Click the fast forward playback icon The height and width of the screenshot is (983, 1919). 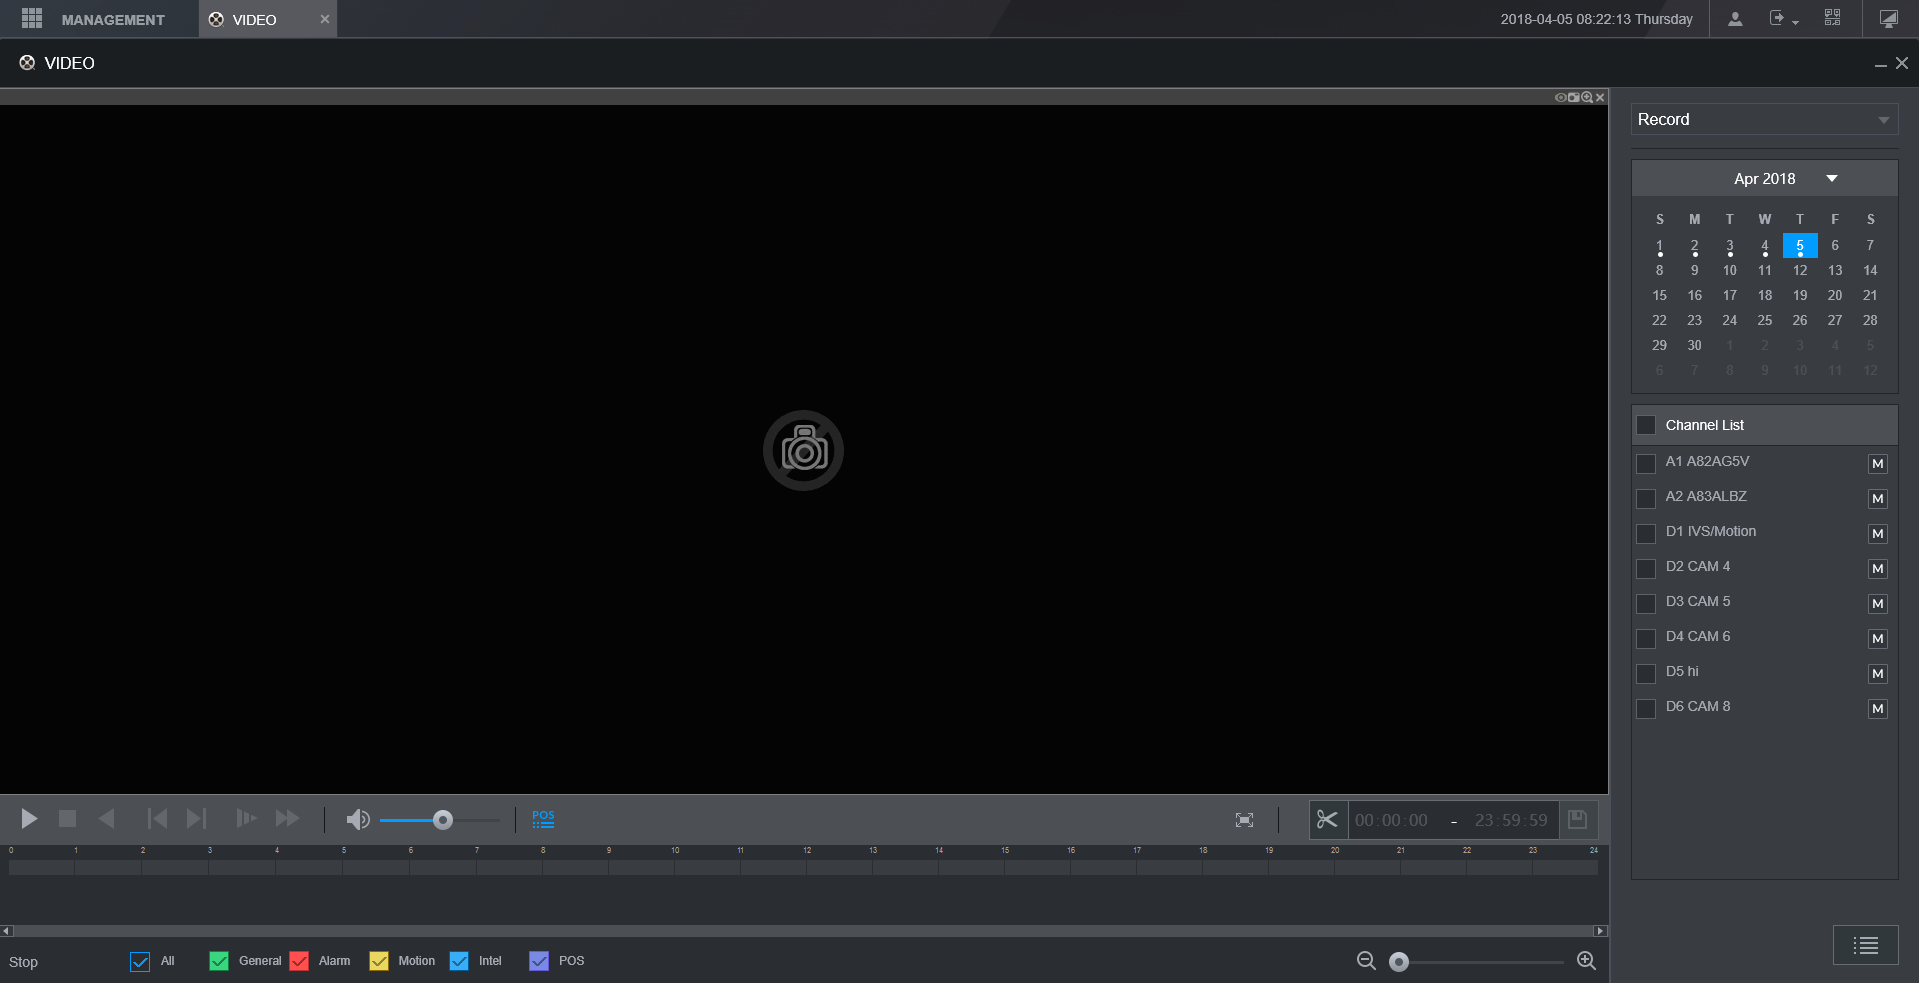click(287, 819)
